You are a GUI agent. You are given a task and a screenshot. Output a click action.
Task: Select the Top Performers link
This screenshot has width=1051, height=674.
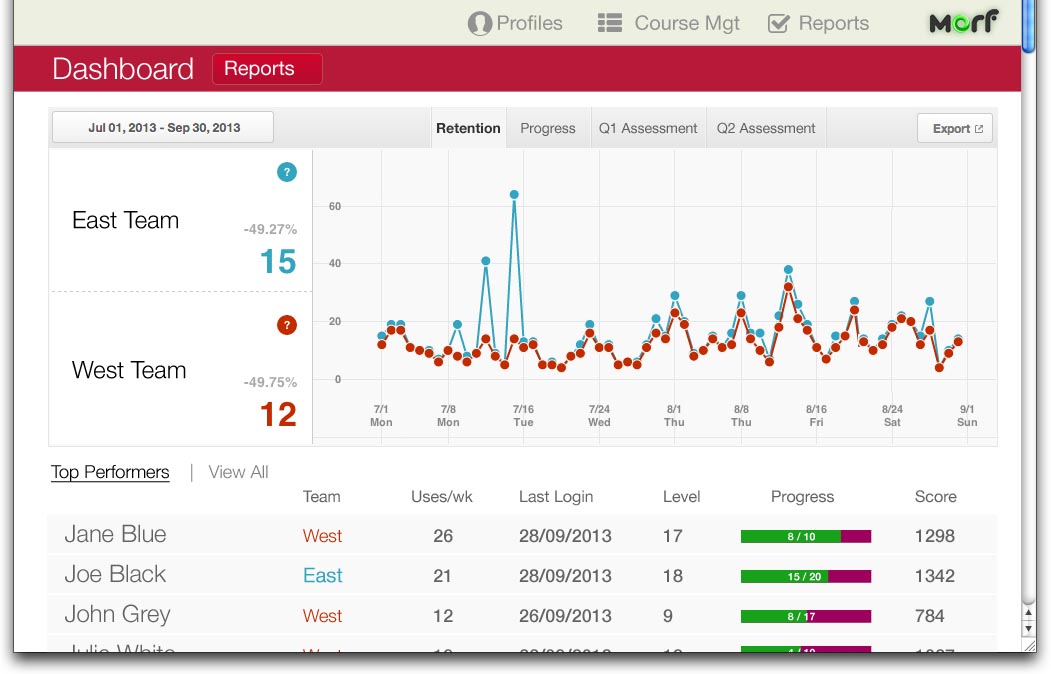click(110, 472)
